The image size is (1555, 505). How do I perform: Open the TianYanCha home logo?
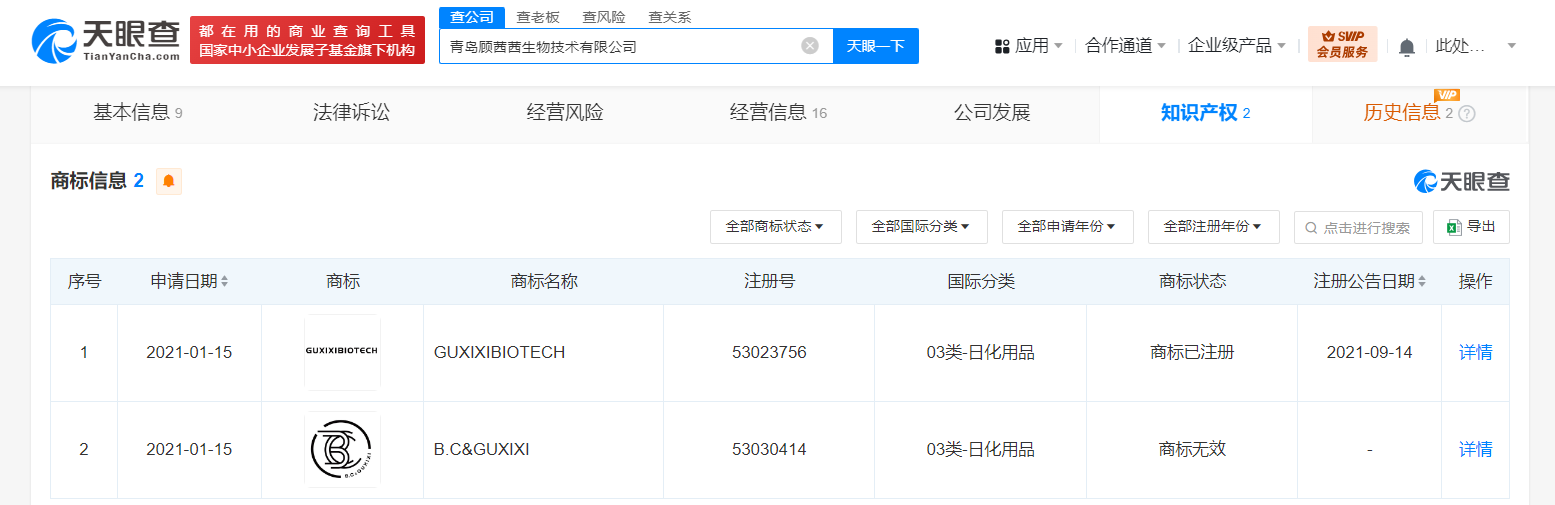(x=105, y=42)
